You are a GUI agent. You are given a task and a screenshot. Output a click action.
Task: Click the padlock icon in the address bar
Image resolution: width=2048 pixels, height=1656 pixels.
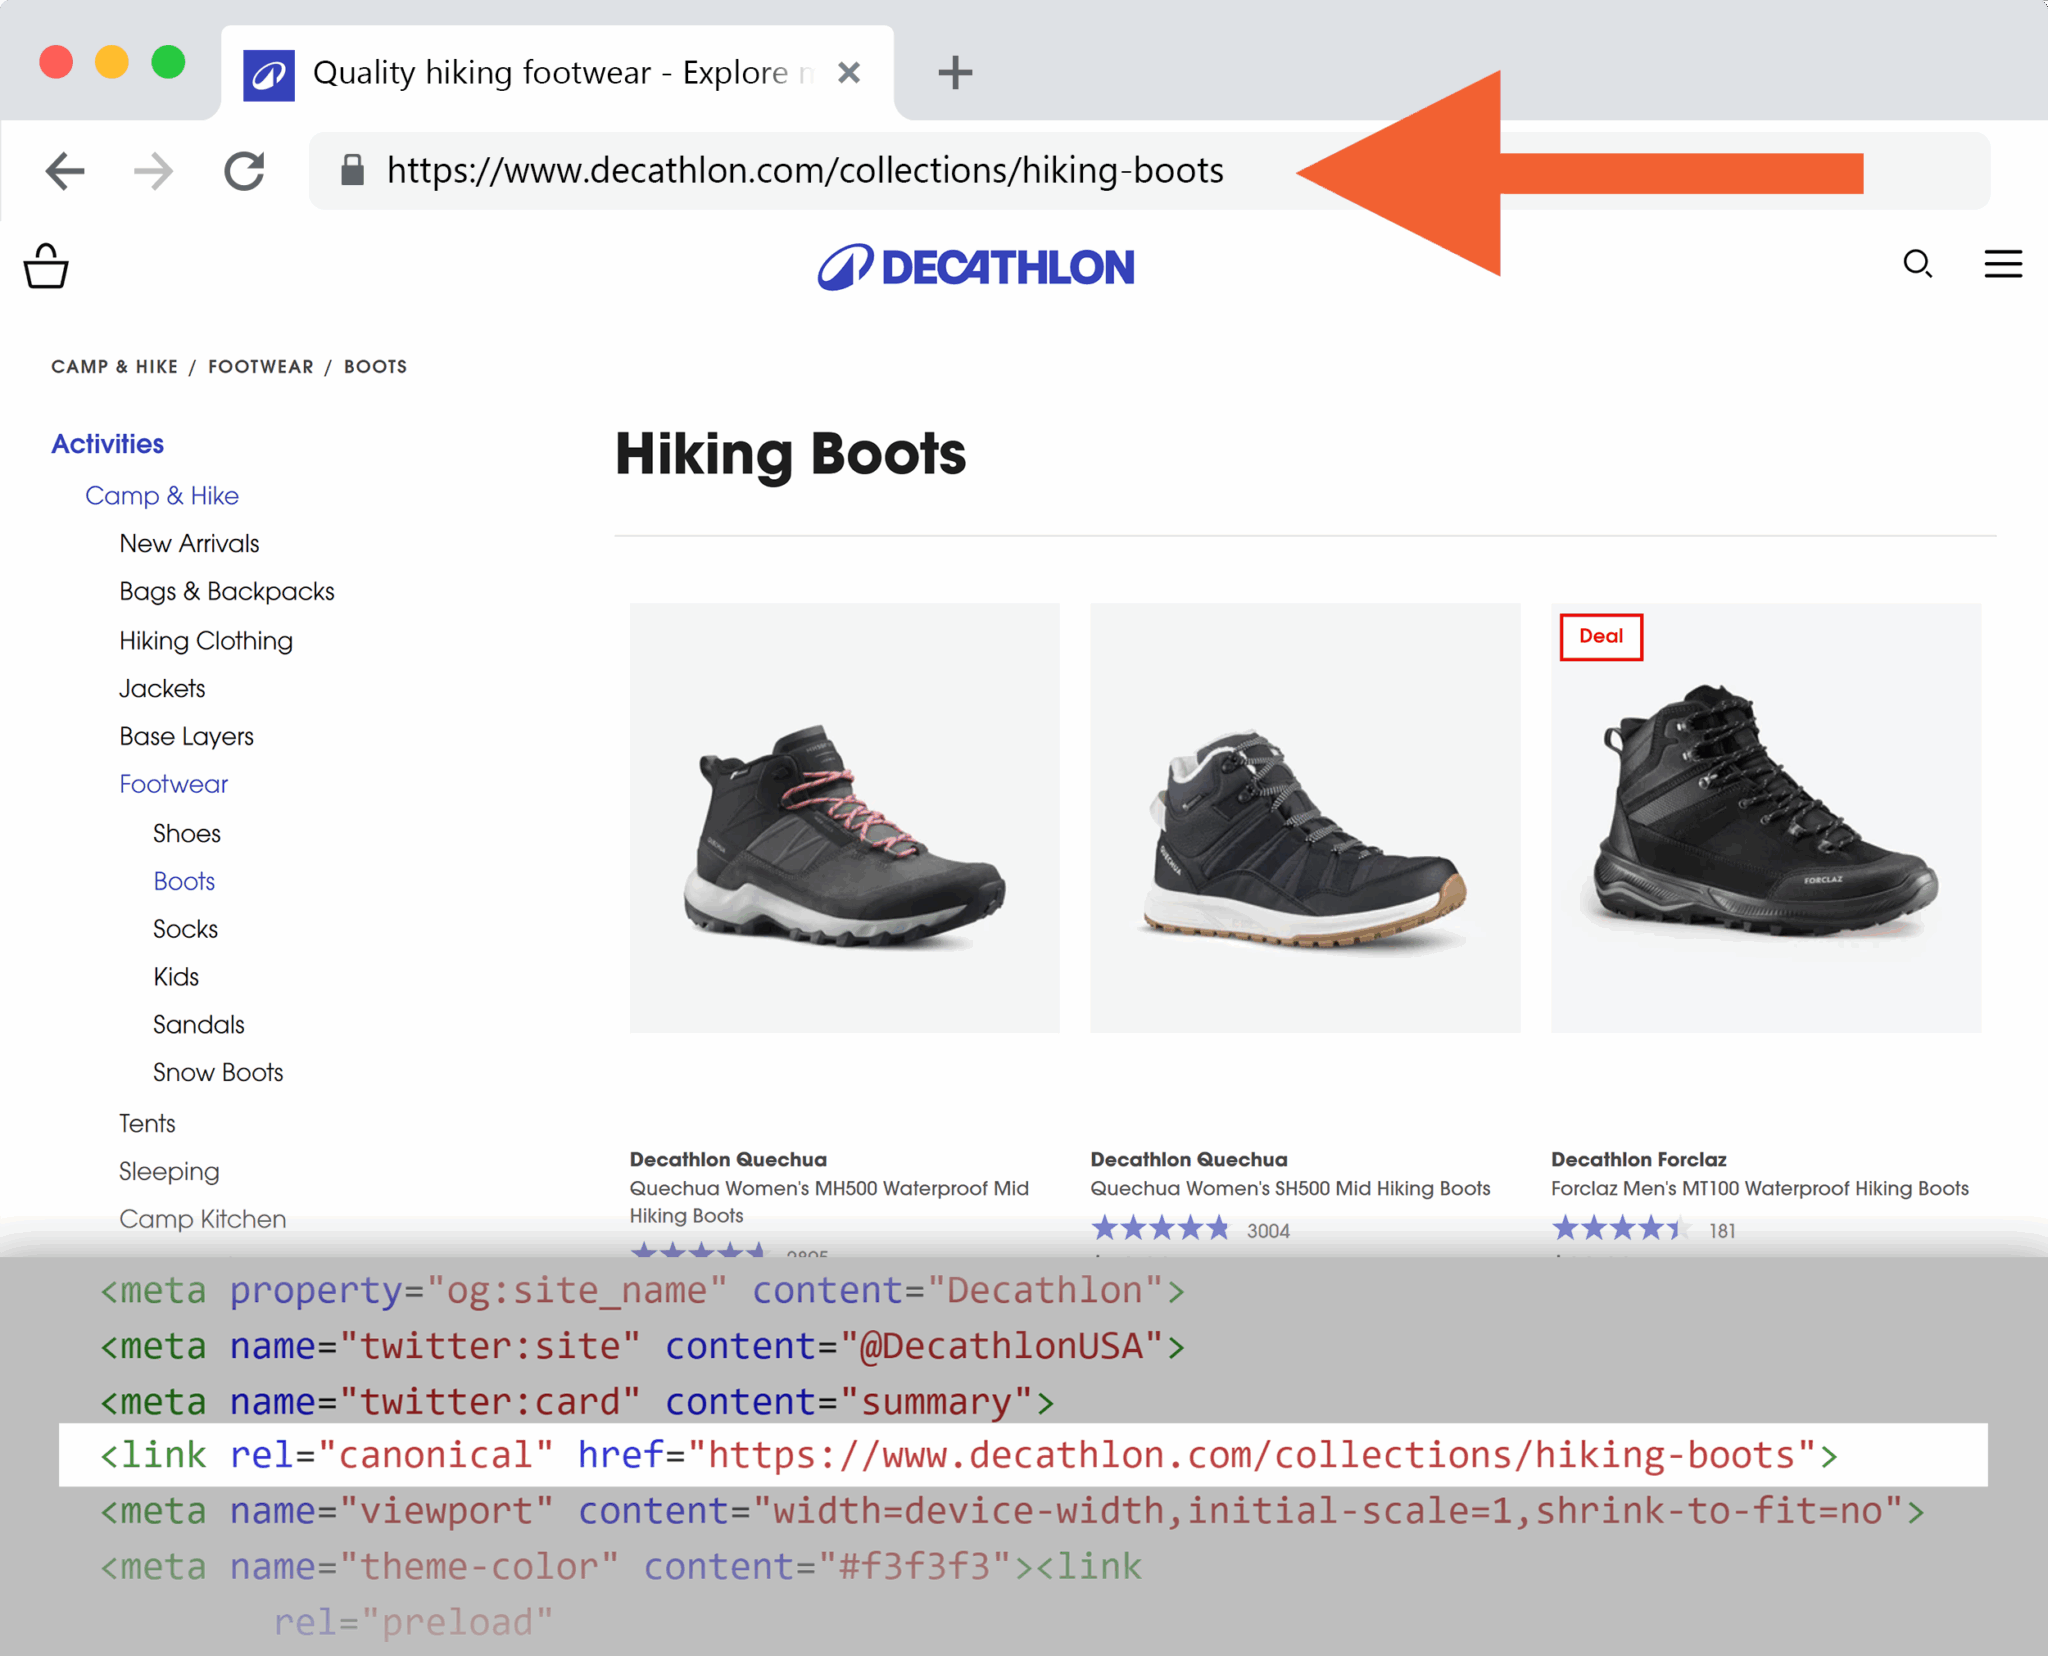pyautogui.click(x=352, y=170)
